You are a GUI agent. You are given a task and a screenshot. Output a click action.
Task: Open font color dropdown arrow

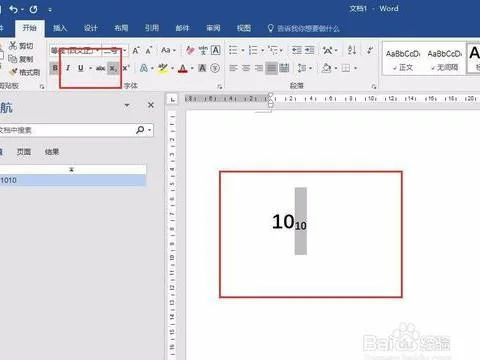(x=192, y=68)
